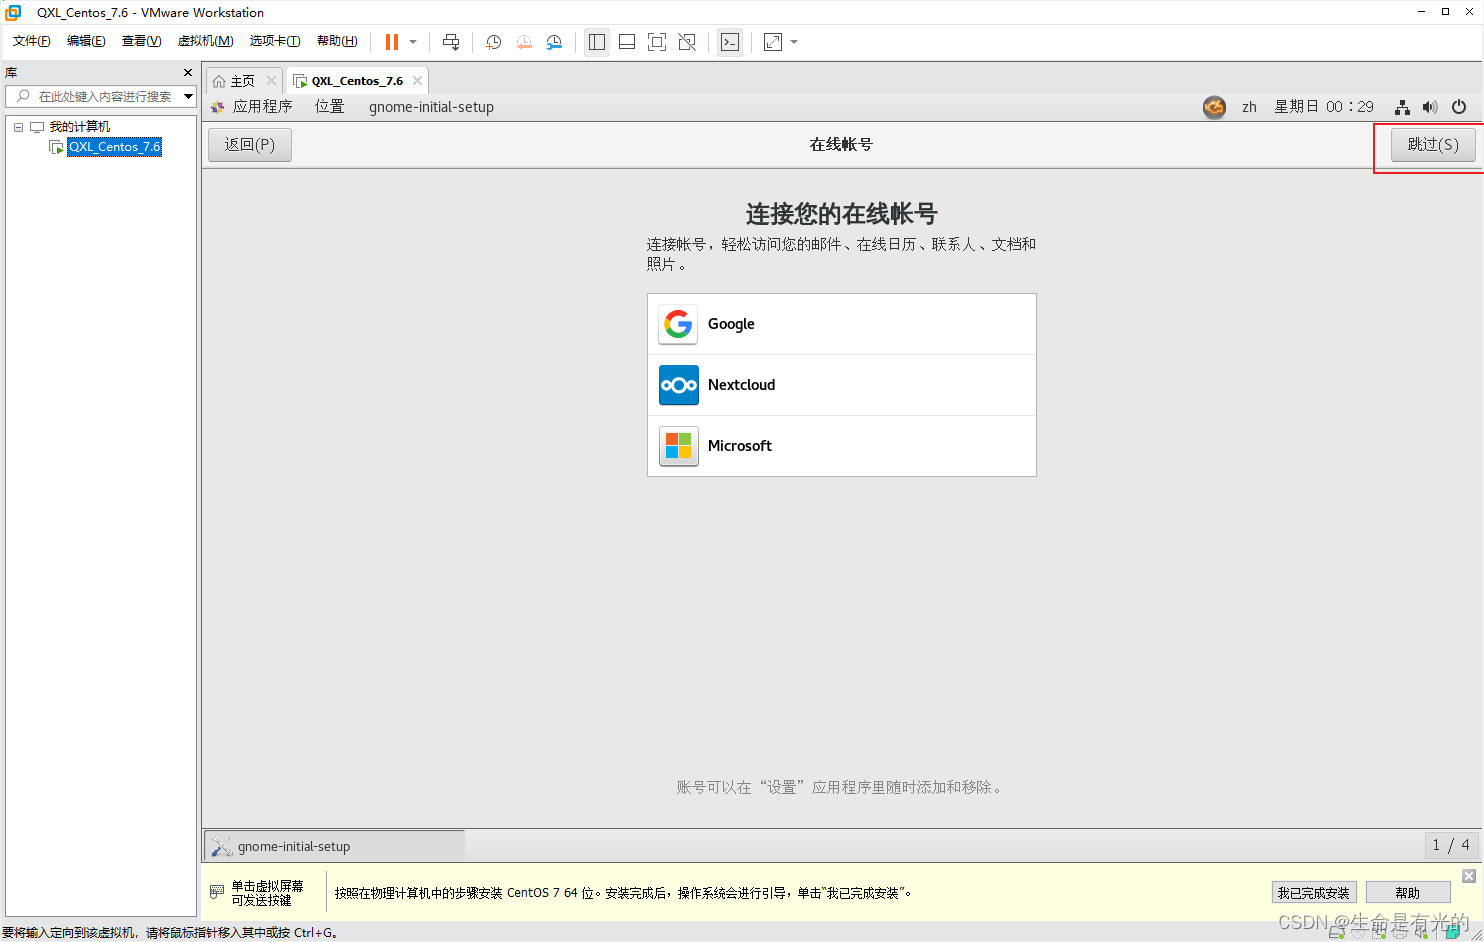
Task: Open the library search dropdown arrow
Action: click(x=188, y=96)
